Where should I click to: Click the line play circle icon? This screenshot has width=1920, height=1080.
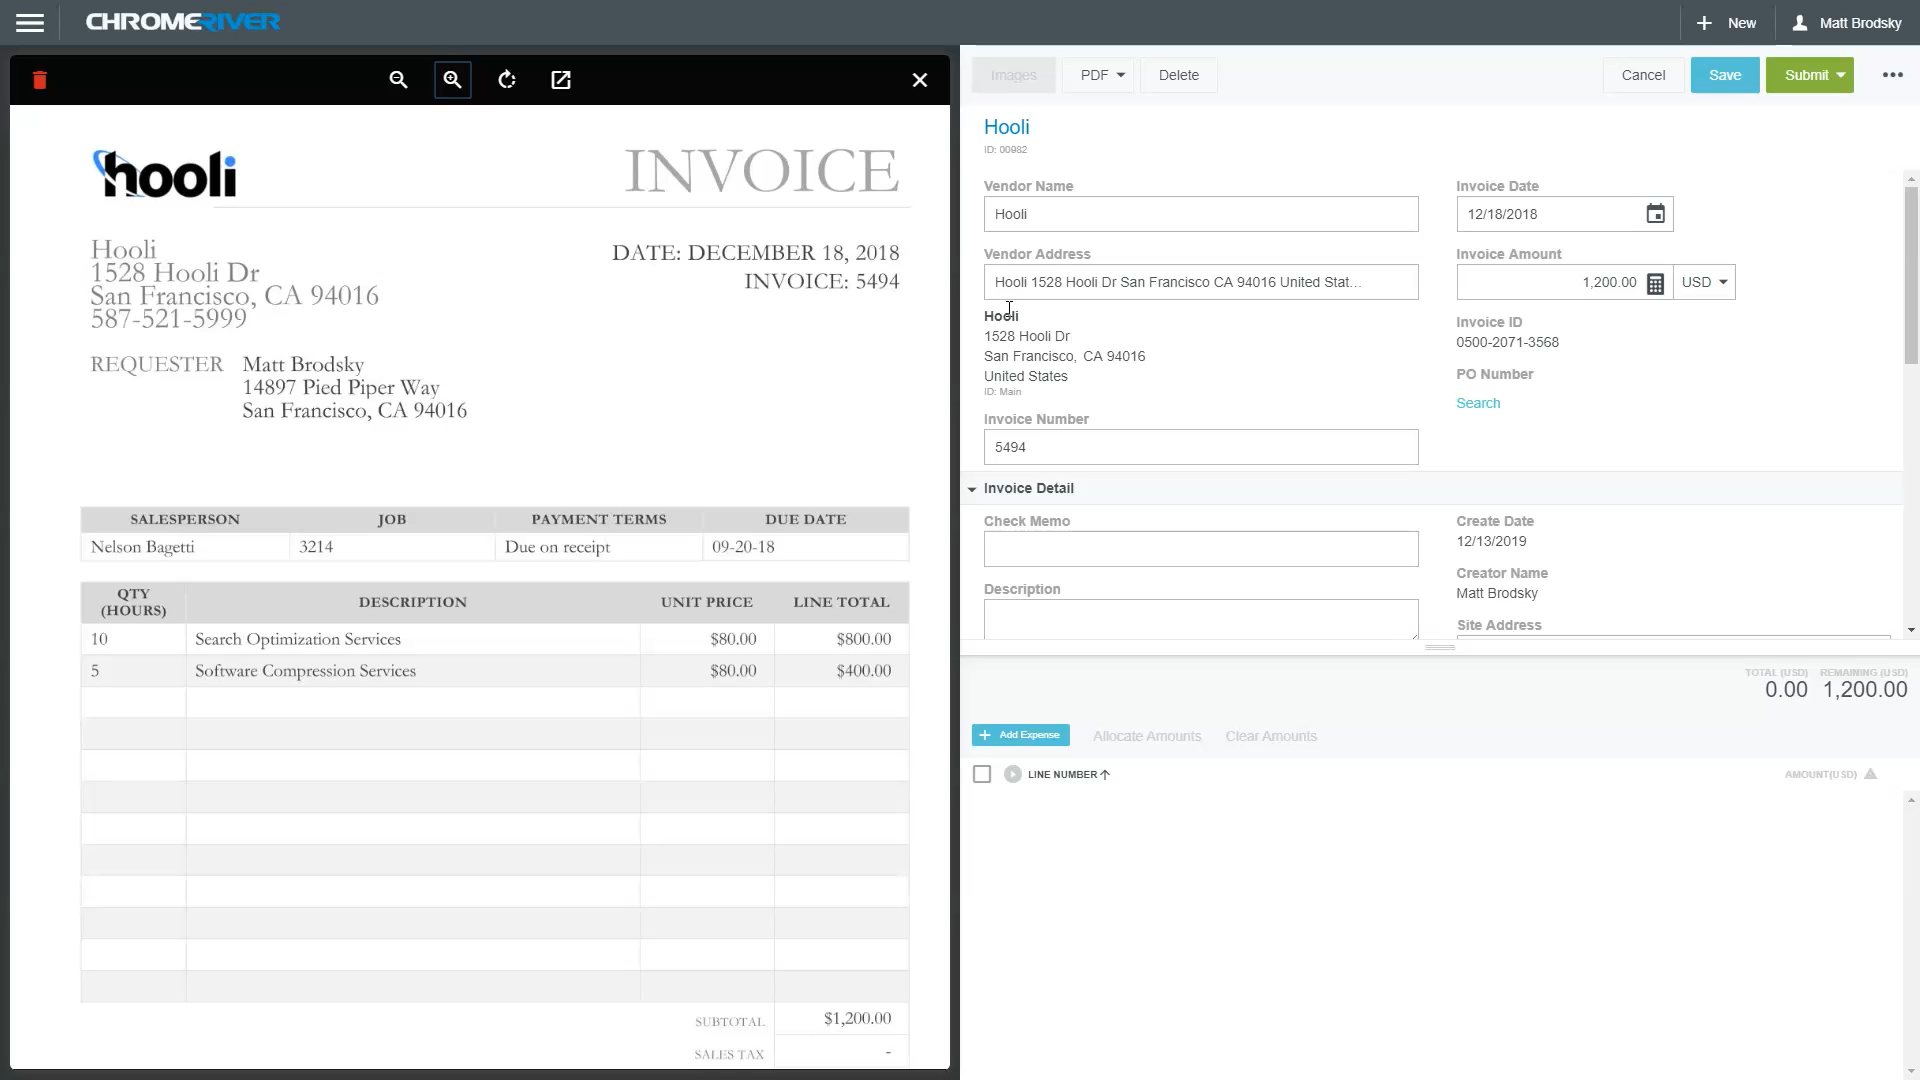point(1013,774)
